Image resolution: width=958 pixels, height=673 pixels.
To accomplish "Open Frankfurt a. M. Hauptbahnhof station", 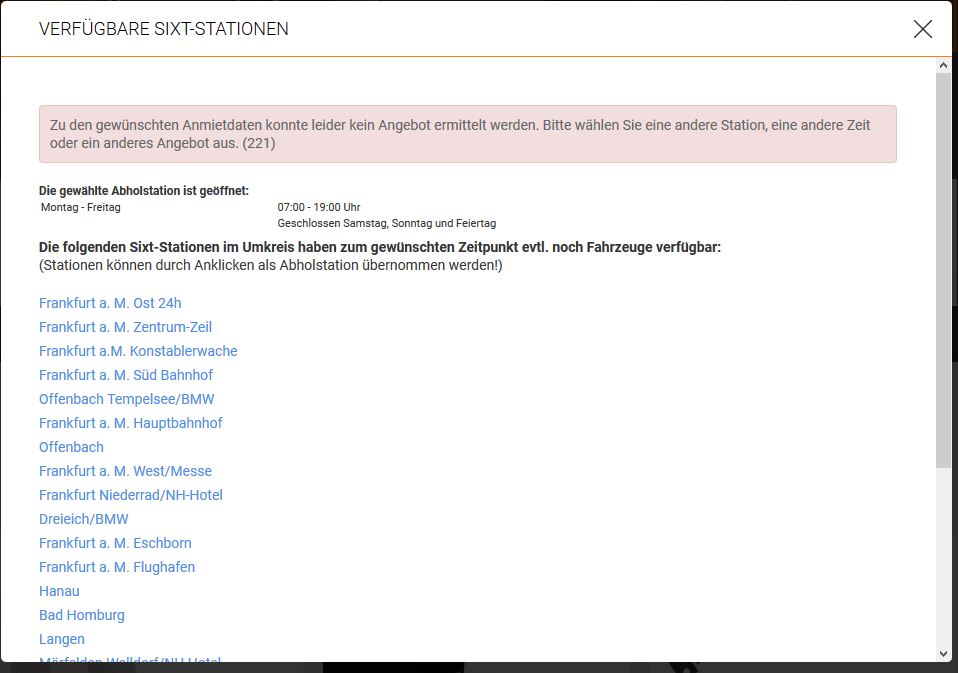I will tap(131, 423).
